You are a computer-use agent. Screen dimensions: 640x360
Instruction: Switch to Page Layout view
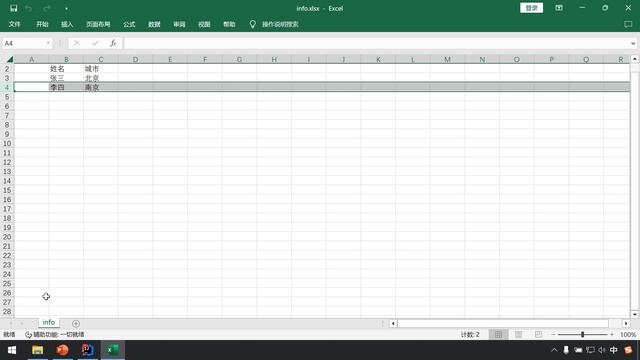[x=518, y=335]
